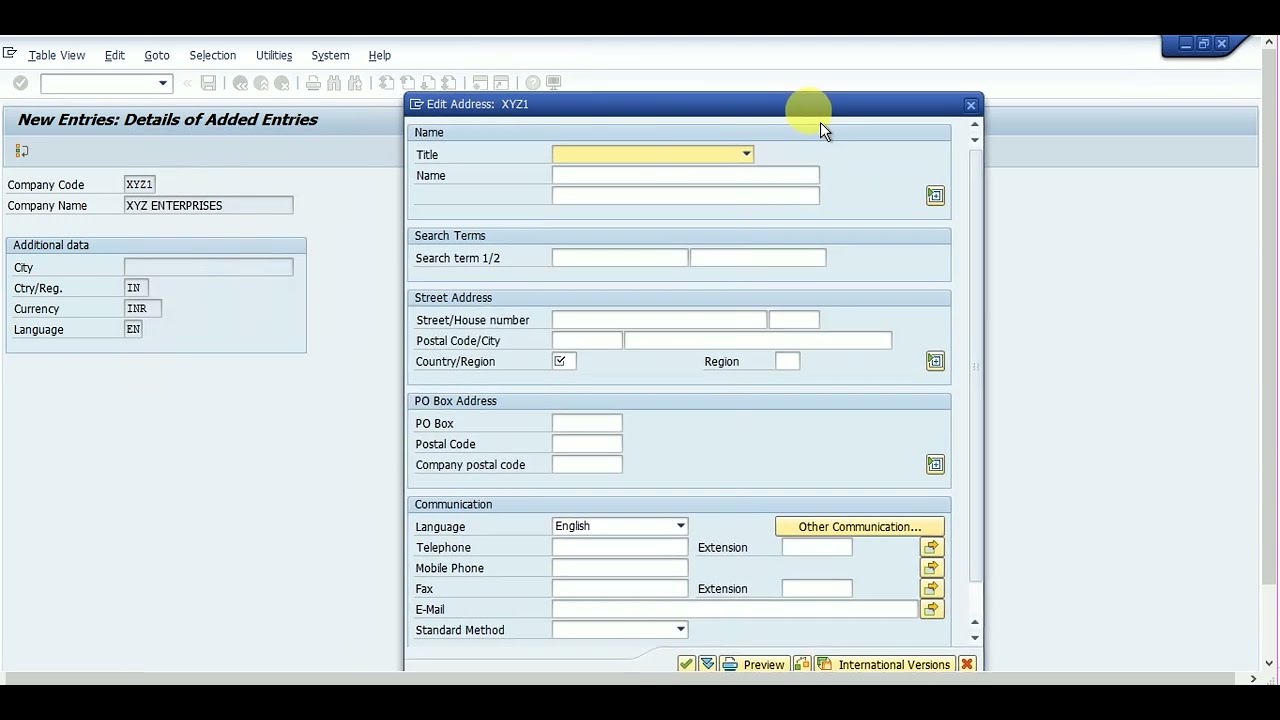Click the E-Mail input field
Image resolution: width=1280 pixels, height=720 pixels.
point(735,609)
